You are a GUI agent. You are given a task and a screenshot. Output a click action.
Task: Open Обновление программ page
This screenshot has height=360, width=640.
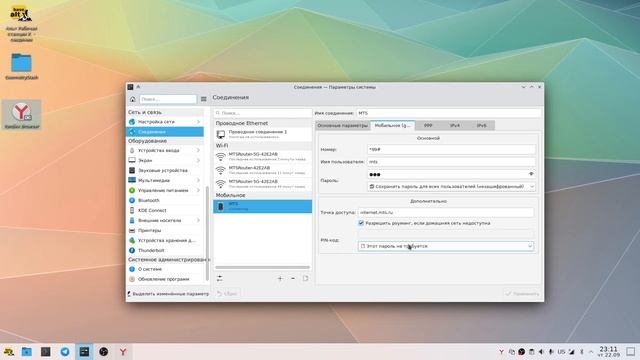pyautogui.click(x=165, y=279)
